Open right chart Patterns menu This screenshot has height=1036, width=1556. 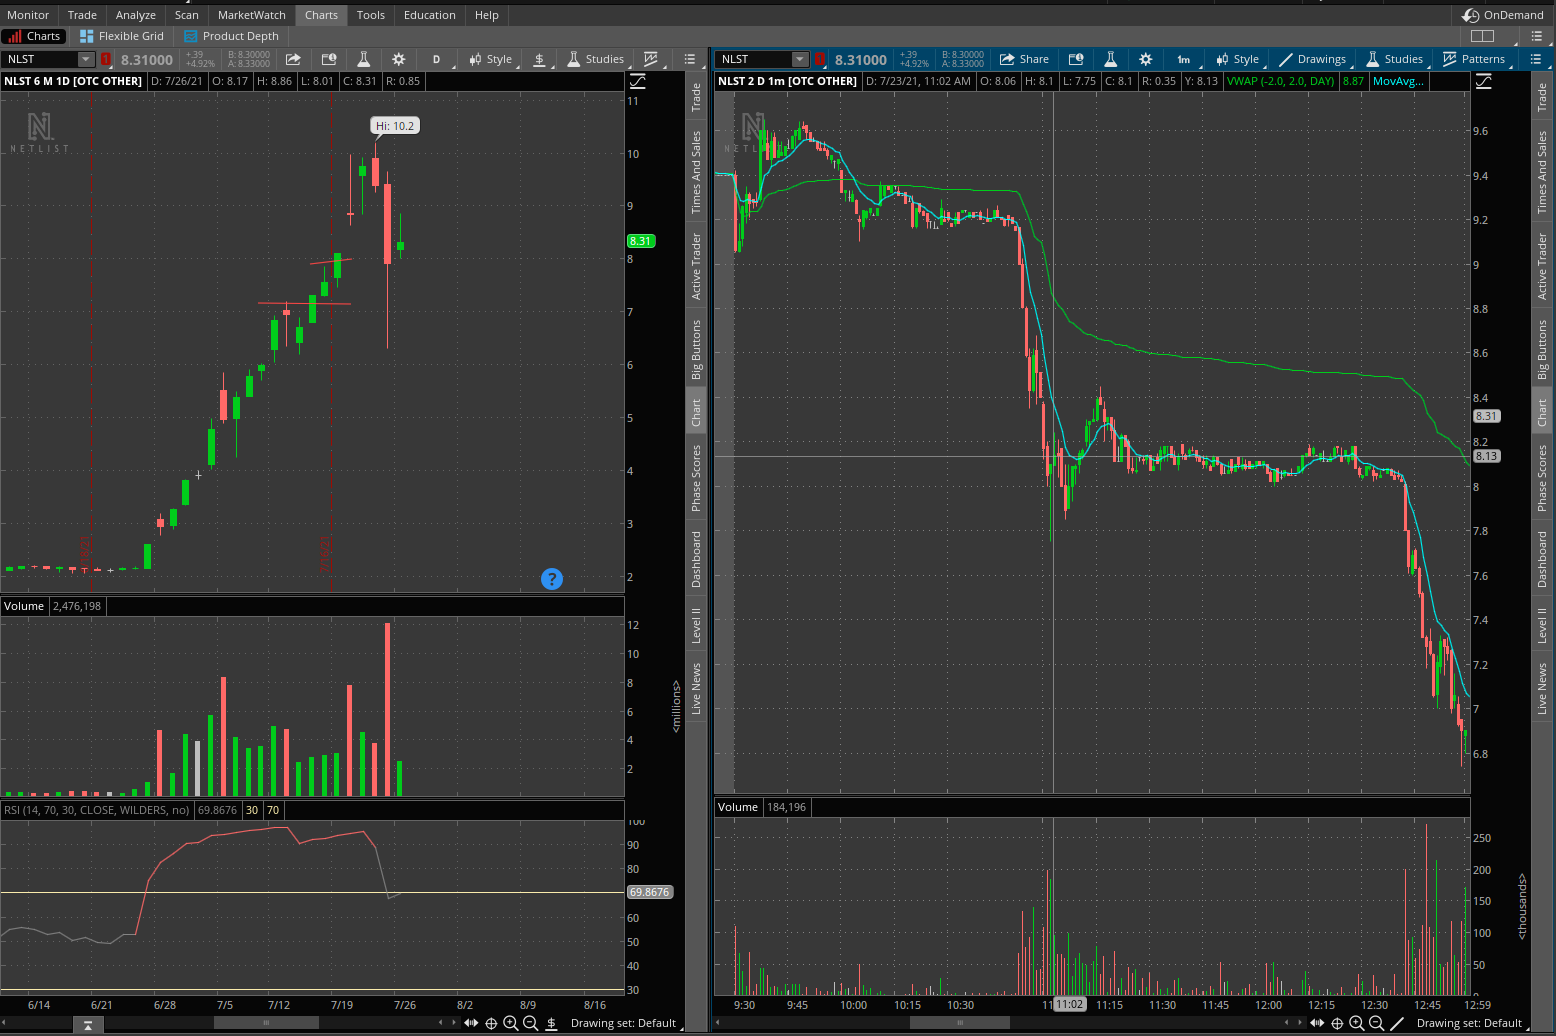(1474, 59)
